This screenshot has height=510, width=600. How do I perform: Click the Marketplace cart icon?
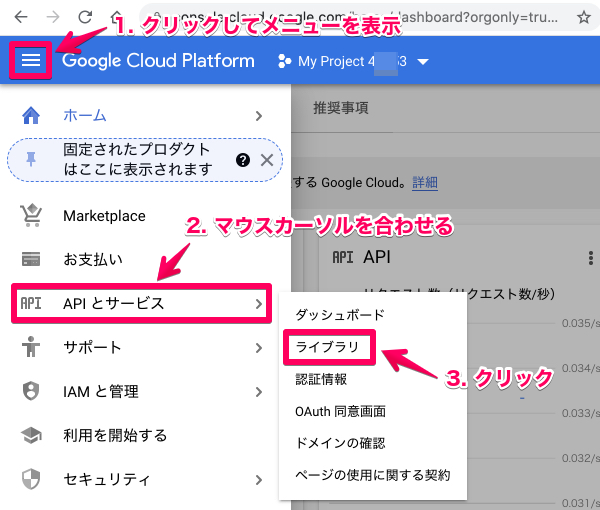[x=31, y=216]
